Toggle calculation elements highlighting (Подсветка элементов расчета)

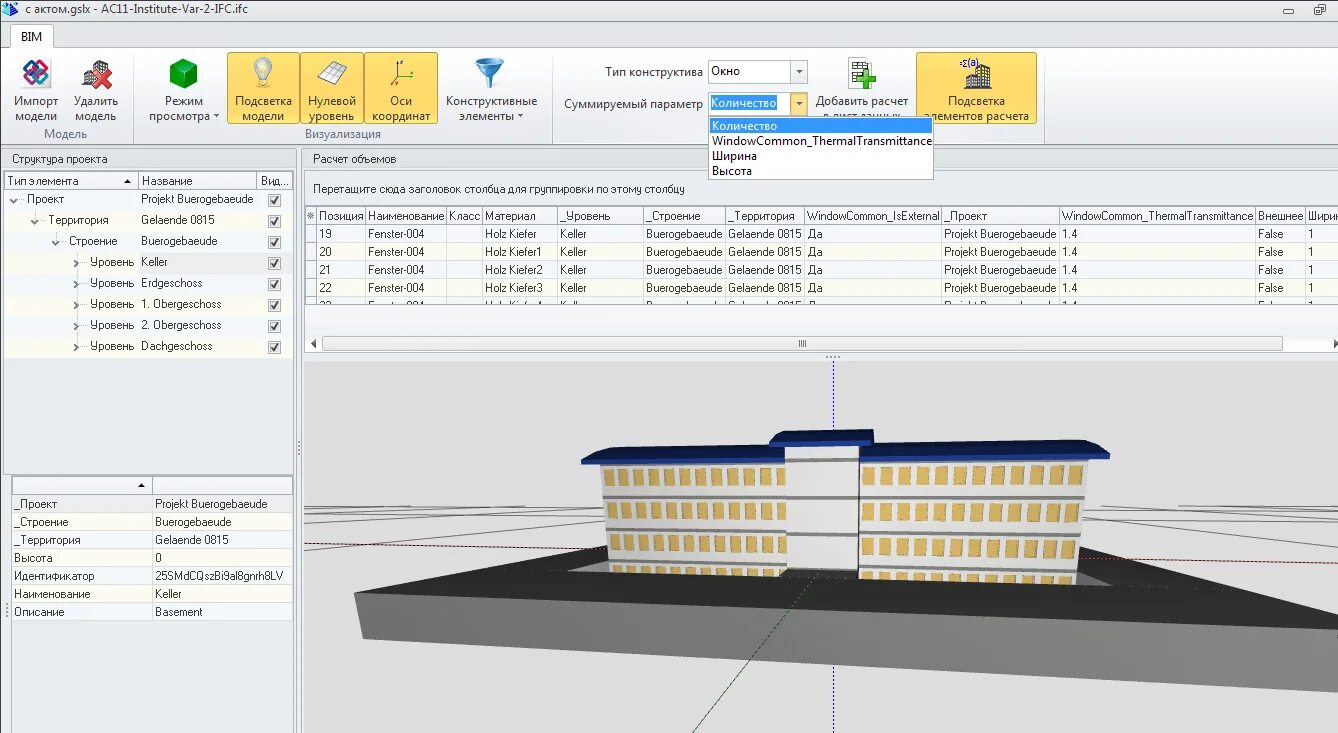[976, 88]
